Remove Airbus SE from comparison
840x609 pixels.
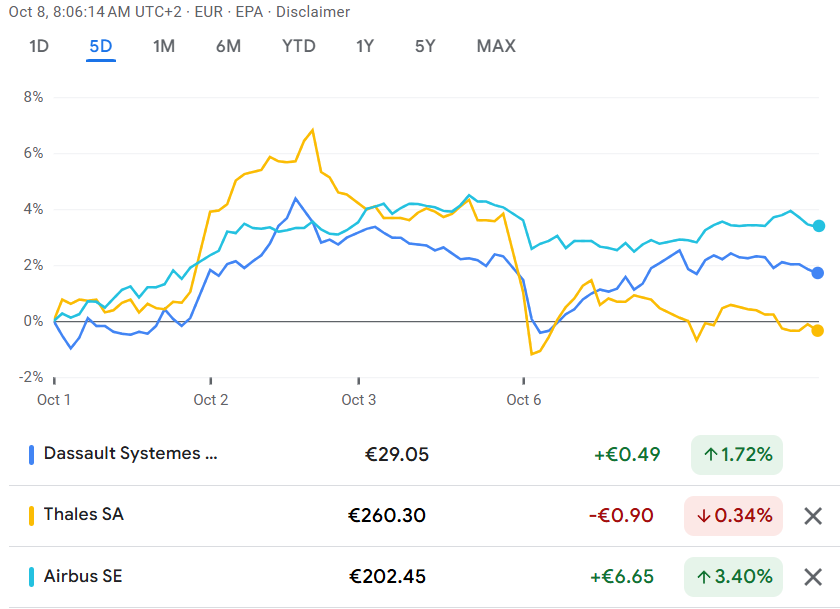click(x=813, y=577)
